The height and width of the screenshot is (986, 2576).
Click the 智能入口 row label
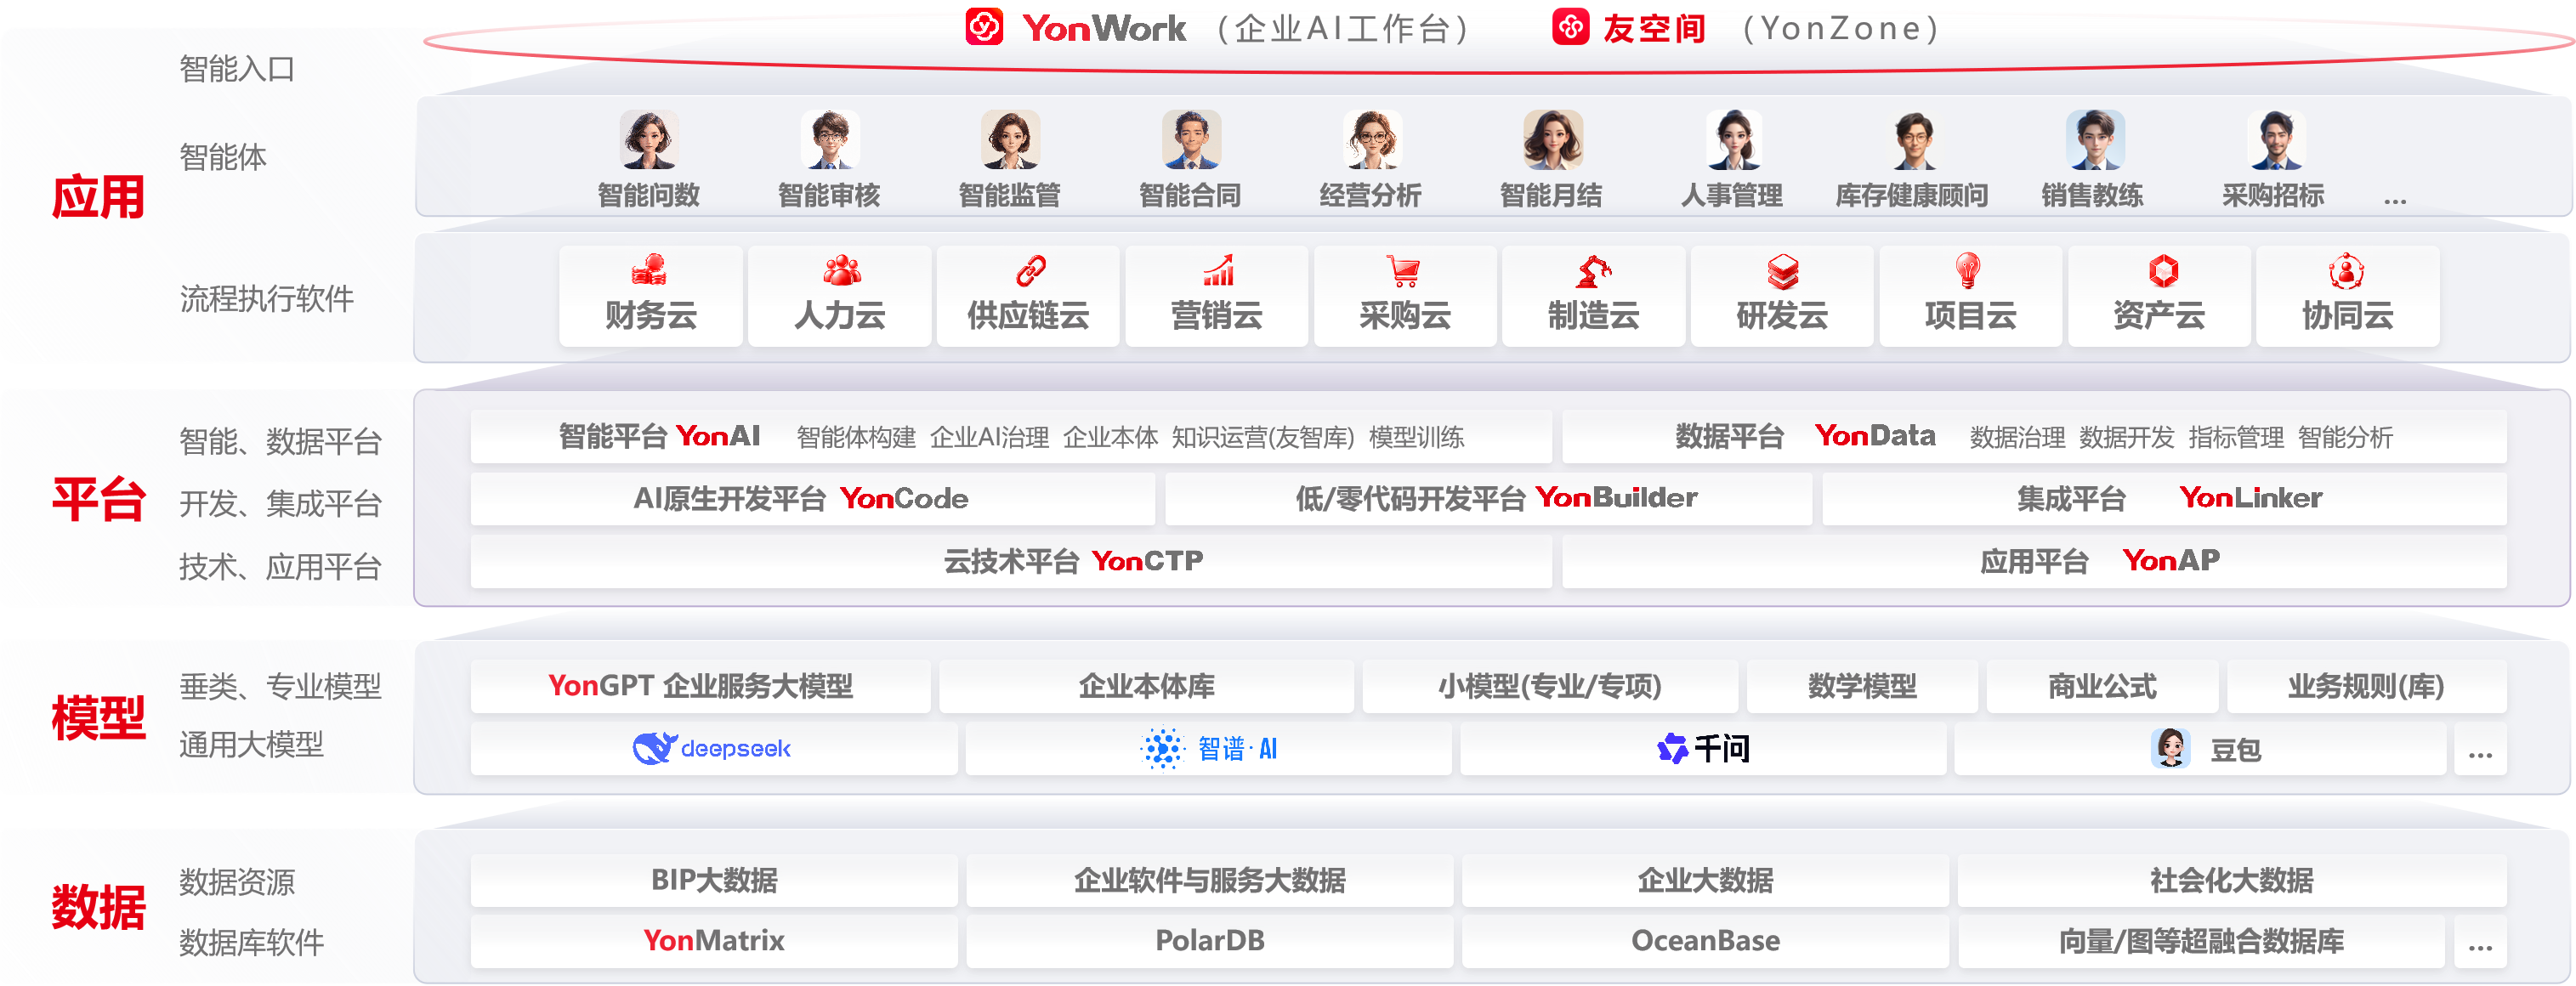point(237,69)
